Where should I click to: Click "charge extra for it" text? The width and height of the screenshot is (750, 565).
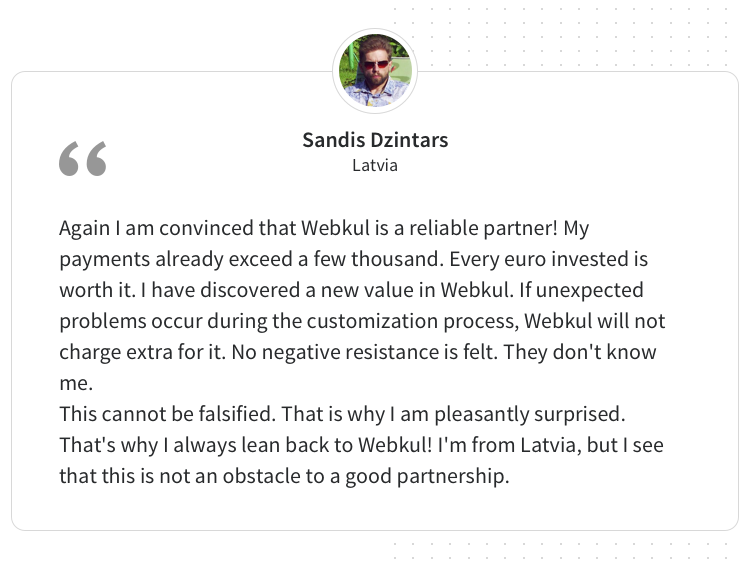pos(142,353)
